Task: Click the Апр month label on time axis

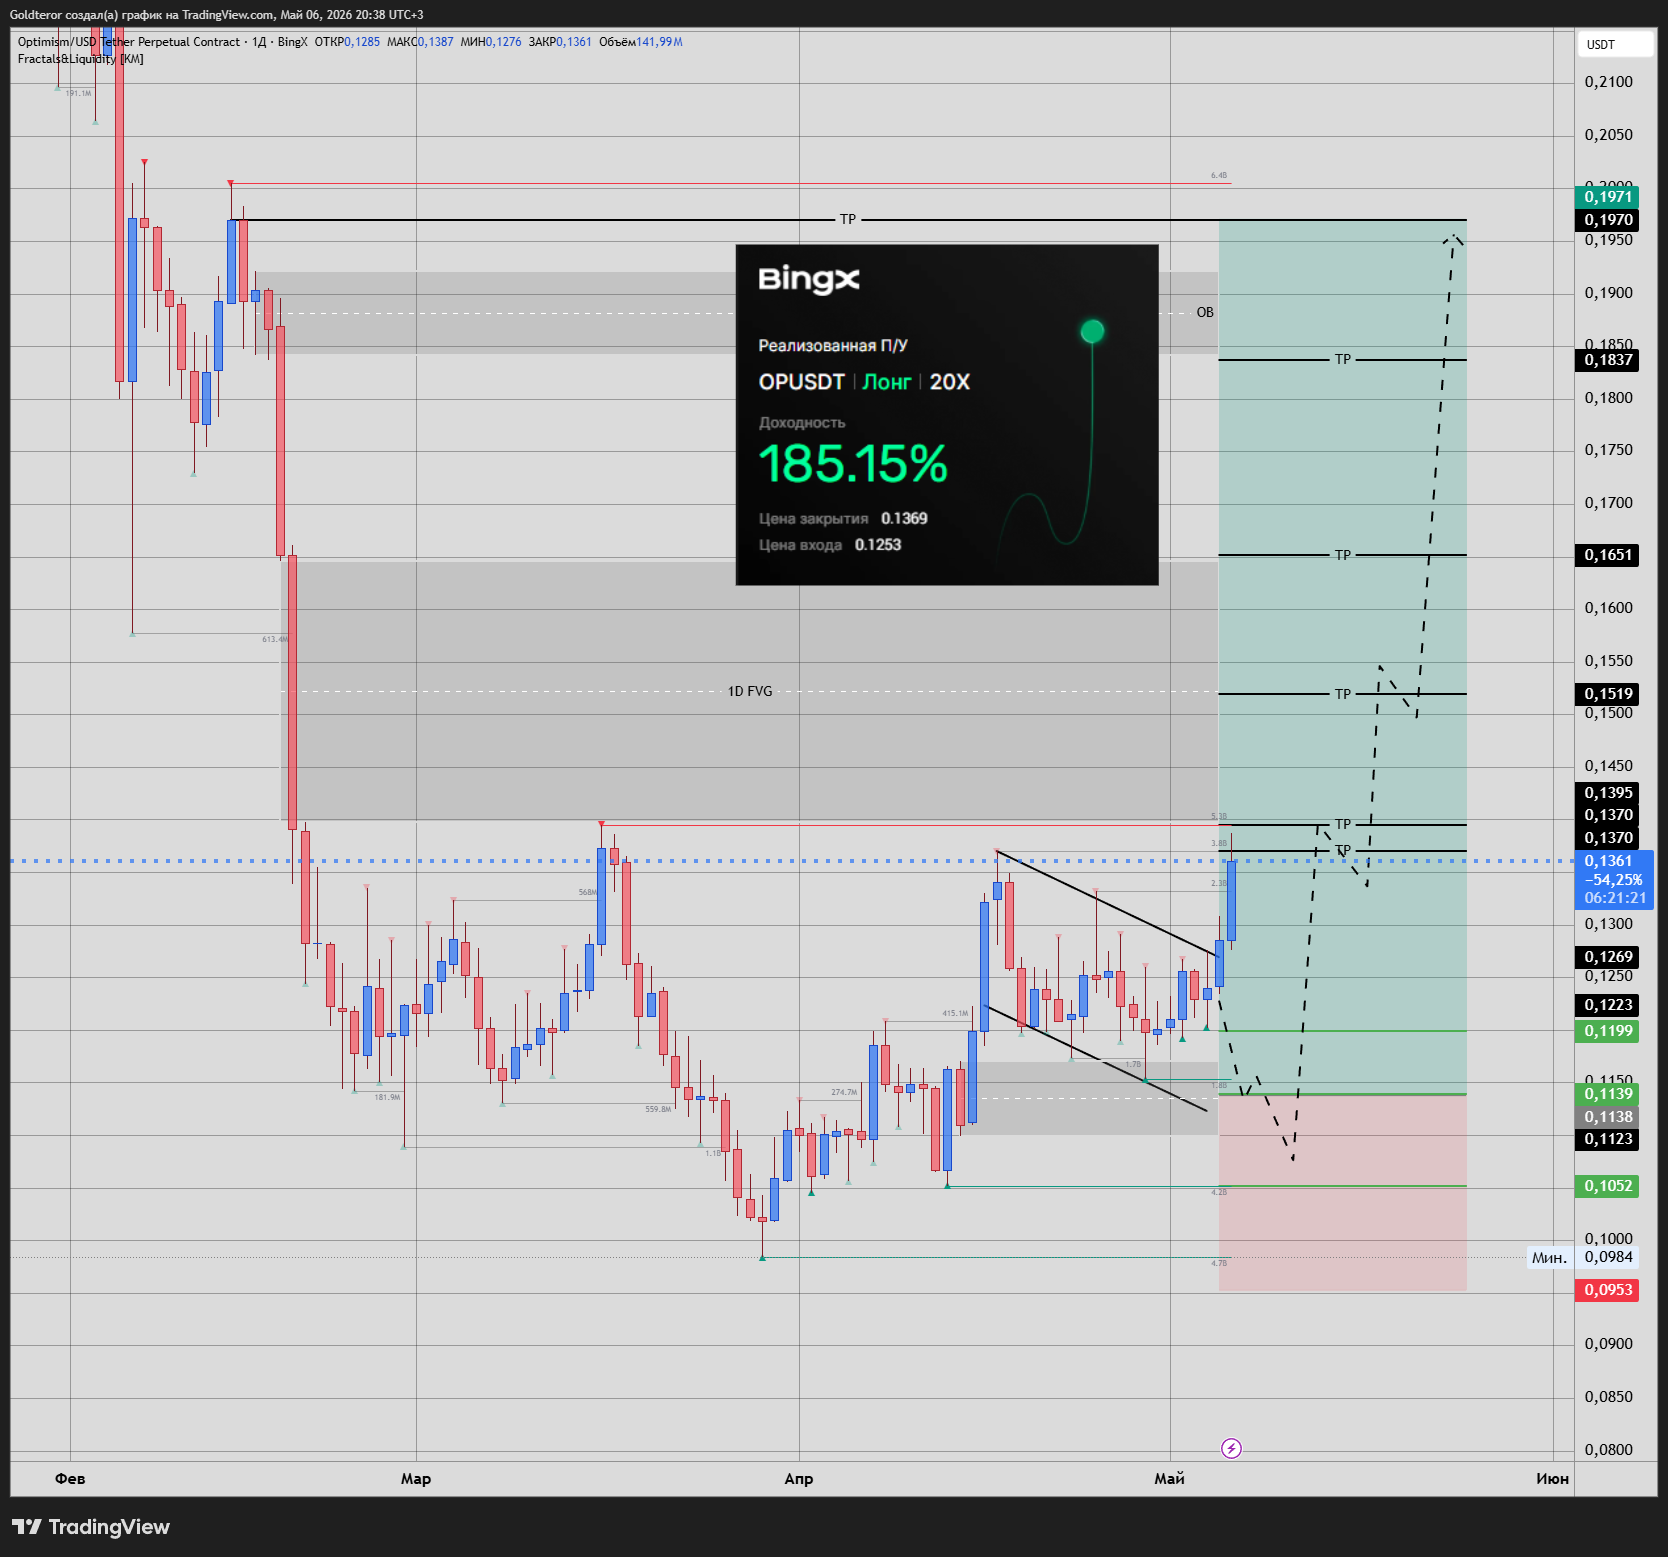Action: click(x=799, y=1479)
